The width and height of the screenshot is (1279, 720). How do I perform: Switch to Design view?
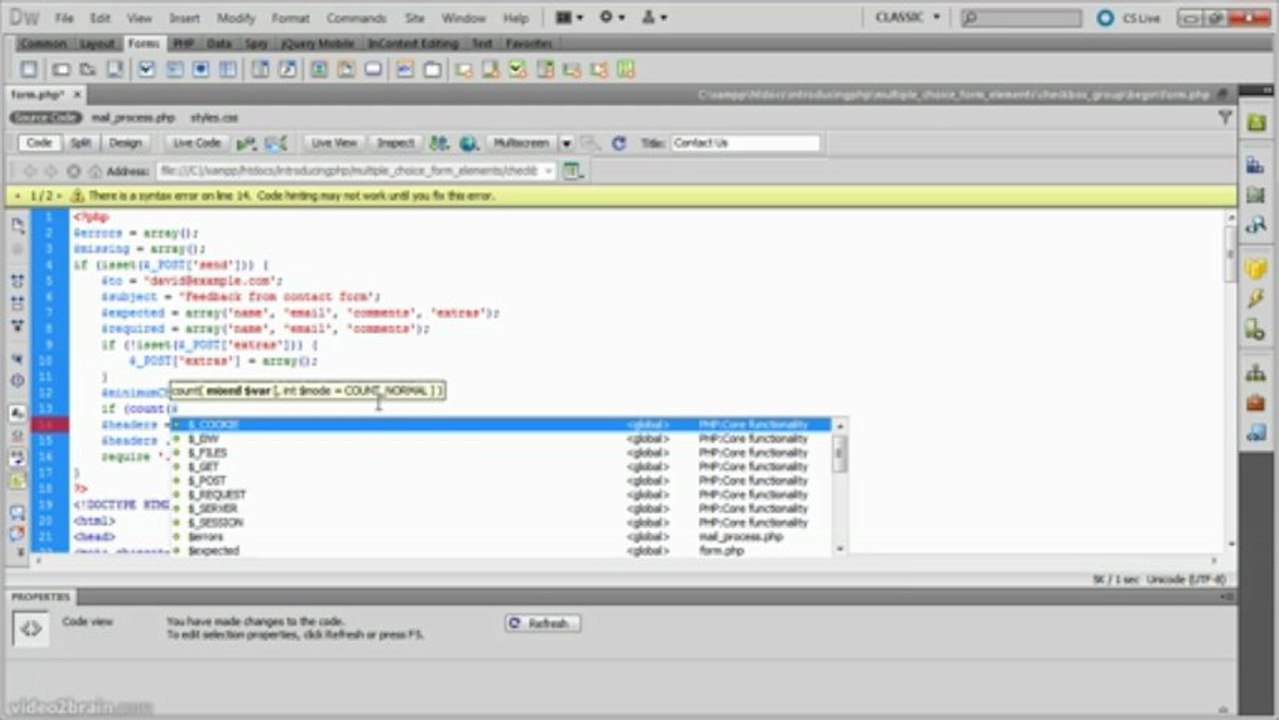pos(125,143)
